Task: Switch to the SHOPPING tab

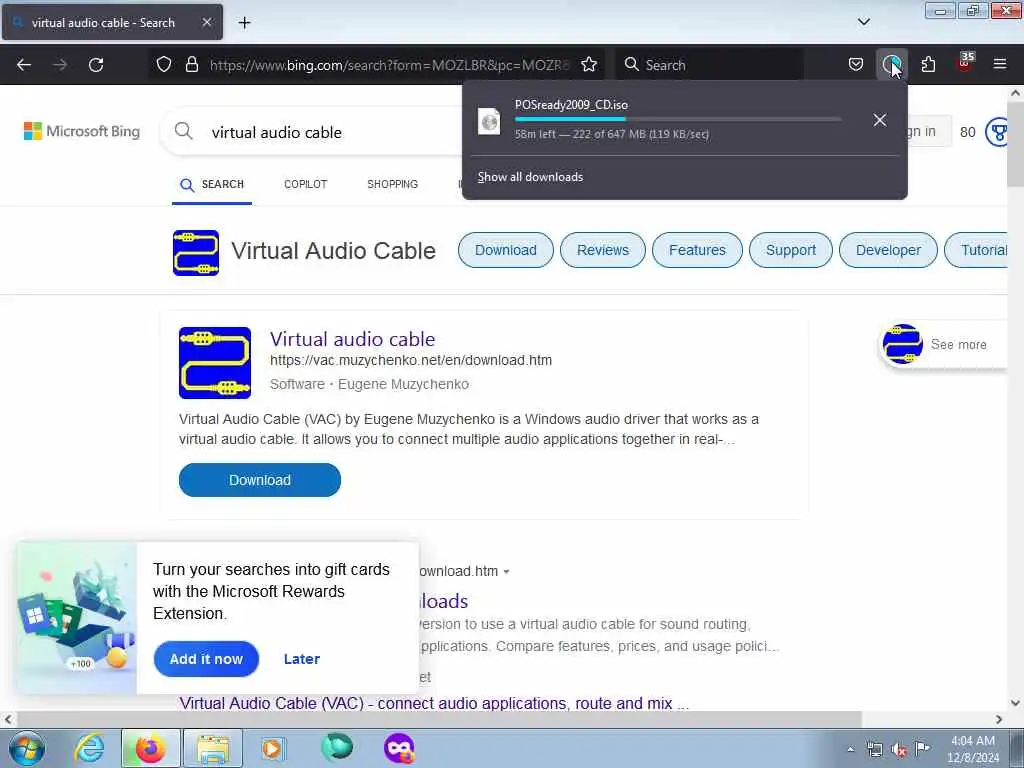Action: [392, 184]
